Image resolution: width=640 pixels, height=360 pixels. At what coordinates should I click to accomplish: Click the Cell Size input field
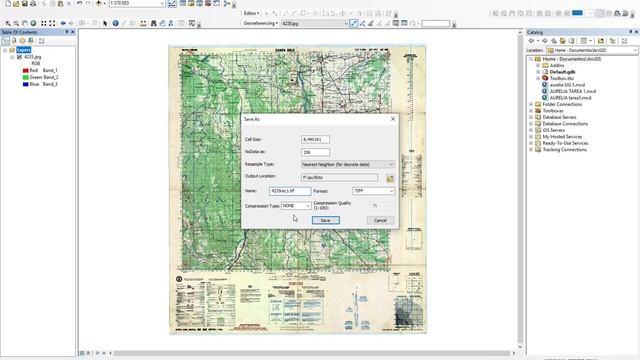tap(315, 140)
